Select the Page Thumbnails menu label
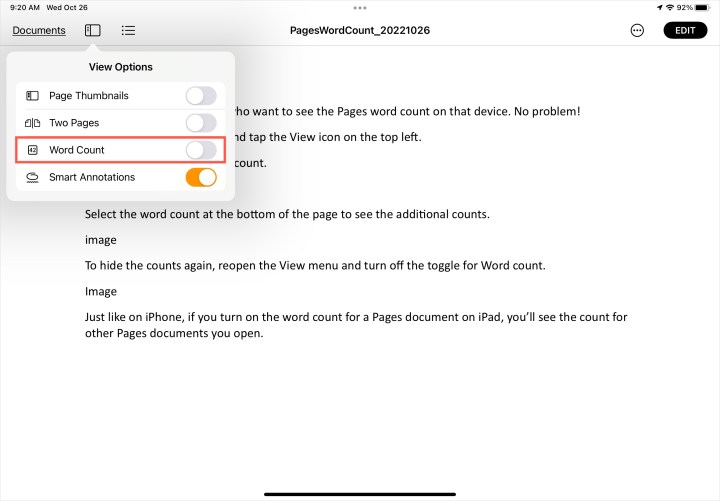 point(89,96)
